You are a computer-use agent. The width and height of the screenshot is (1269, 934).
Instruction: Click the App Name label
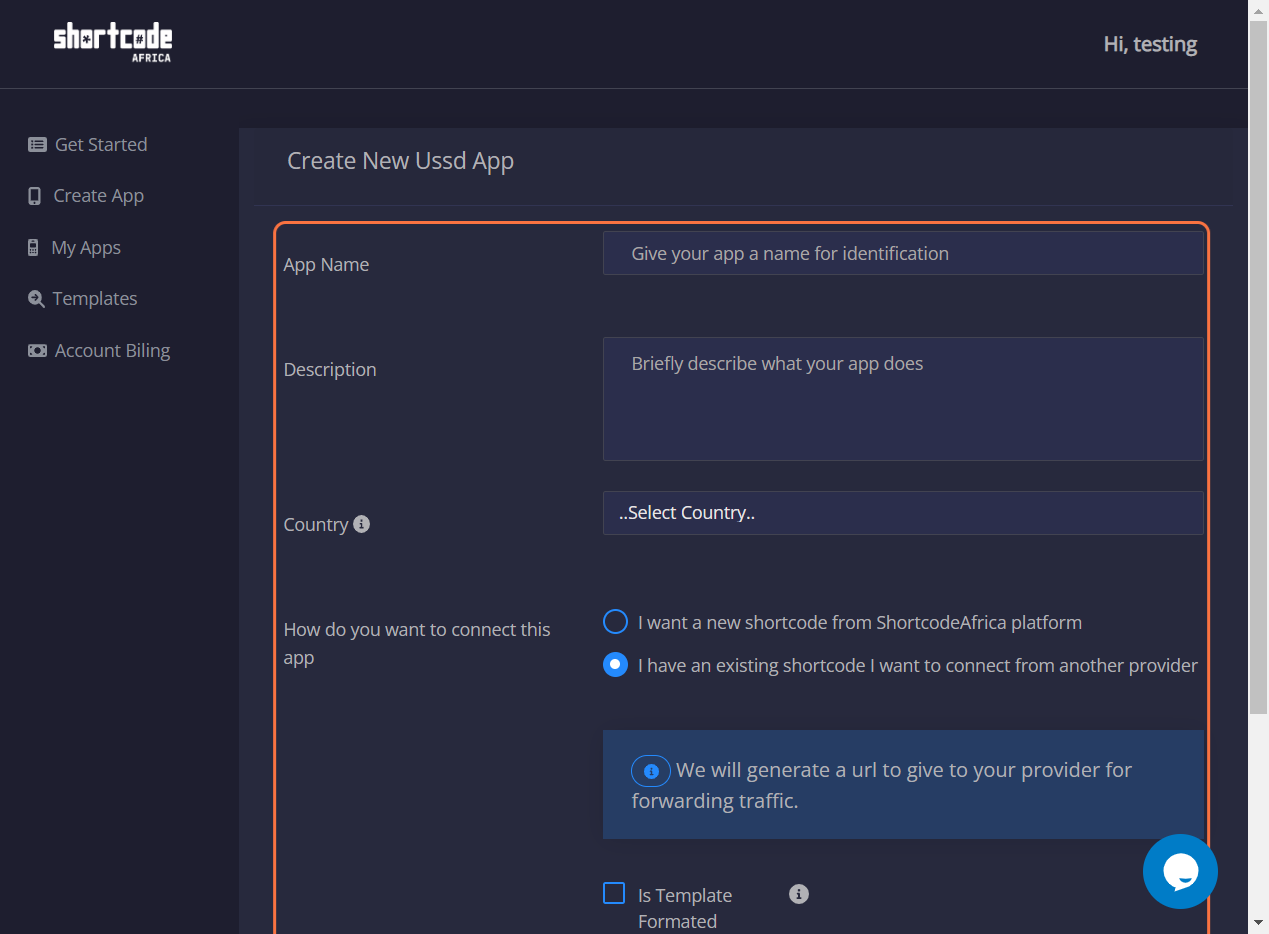pos(326,265)
